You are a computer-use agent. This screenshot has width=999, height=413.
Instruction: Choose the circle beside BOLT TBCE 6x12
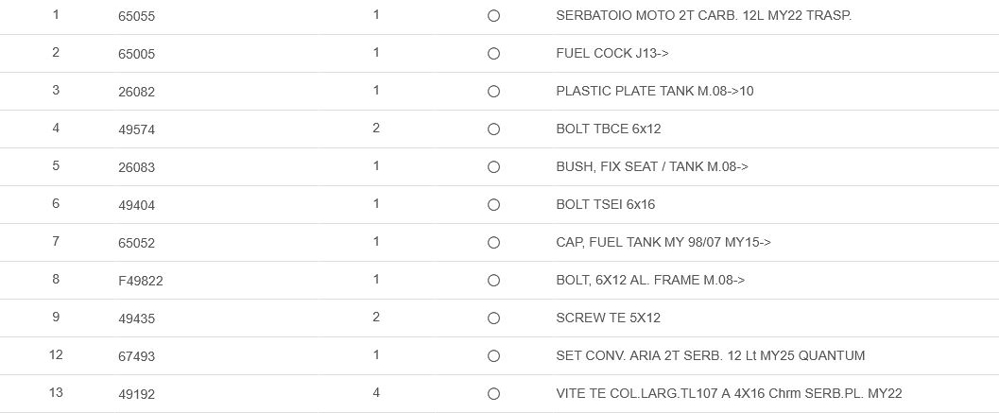click(493, 129)
